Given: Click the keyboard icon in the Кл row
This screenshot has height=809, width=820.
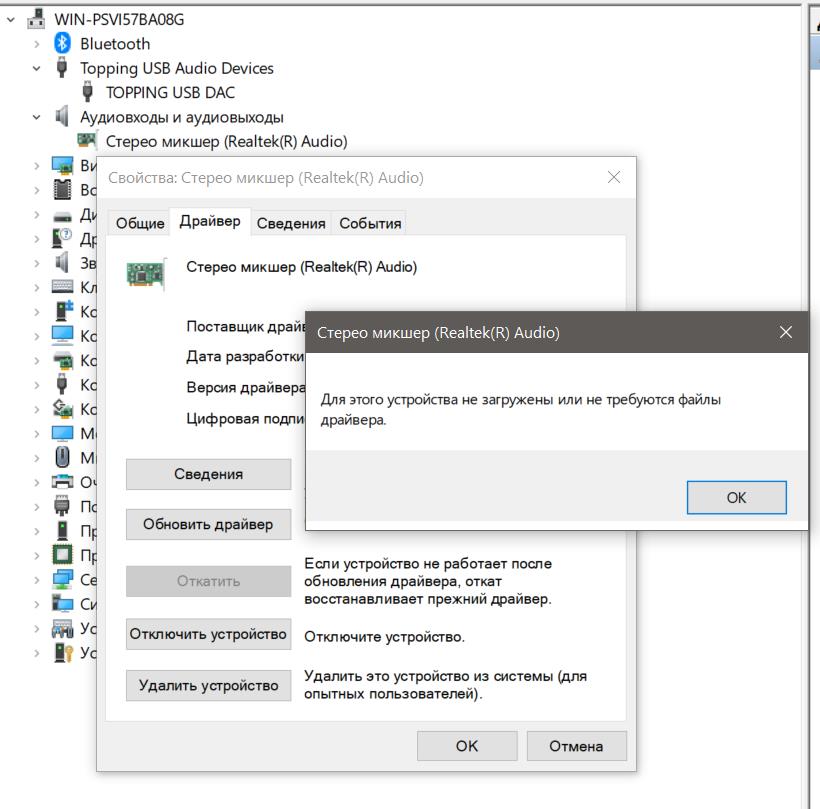Looking at the screenshot, I should click(62, 287).
